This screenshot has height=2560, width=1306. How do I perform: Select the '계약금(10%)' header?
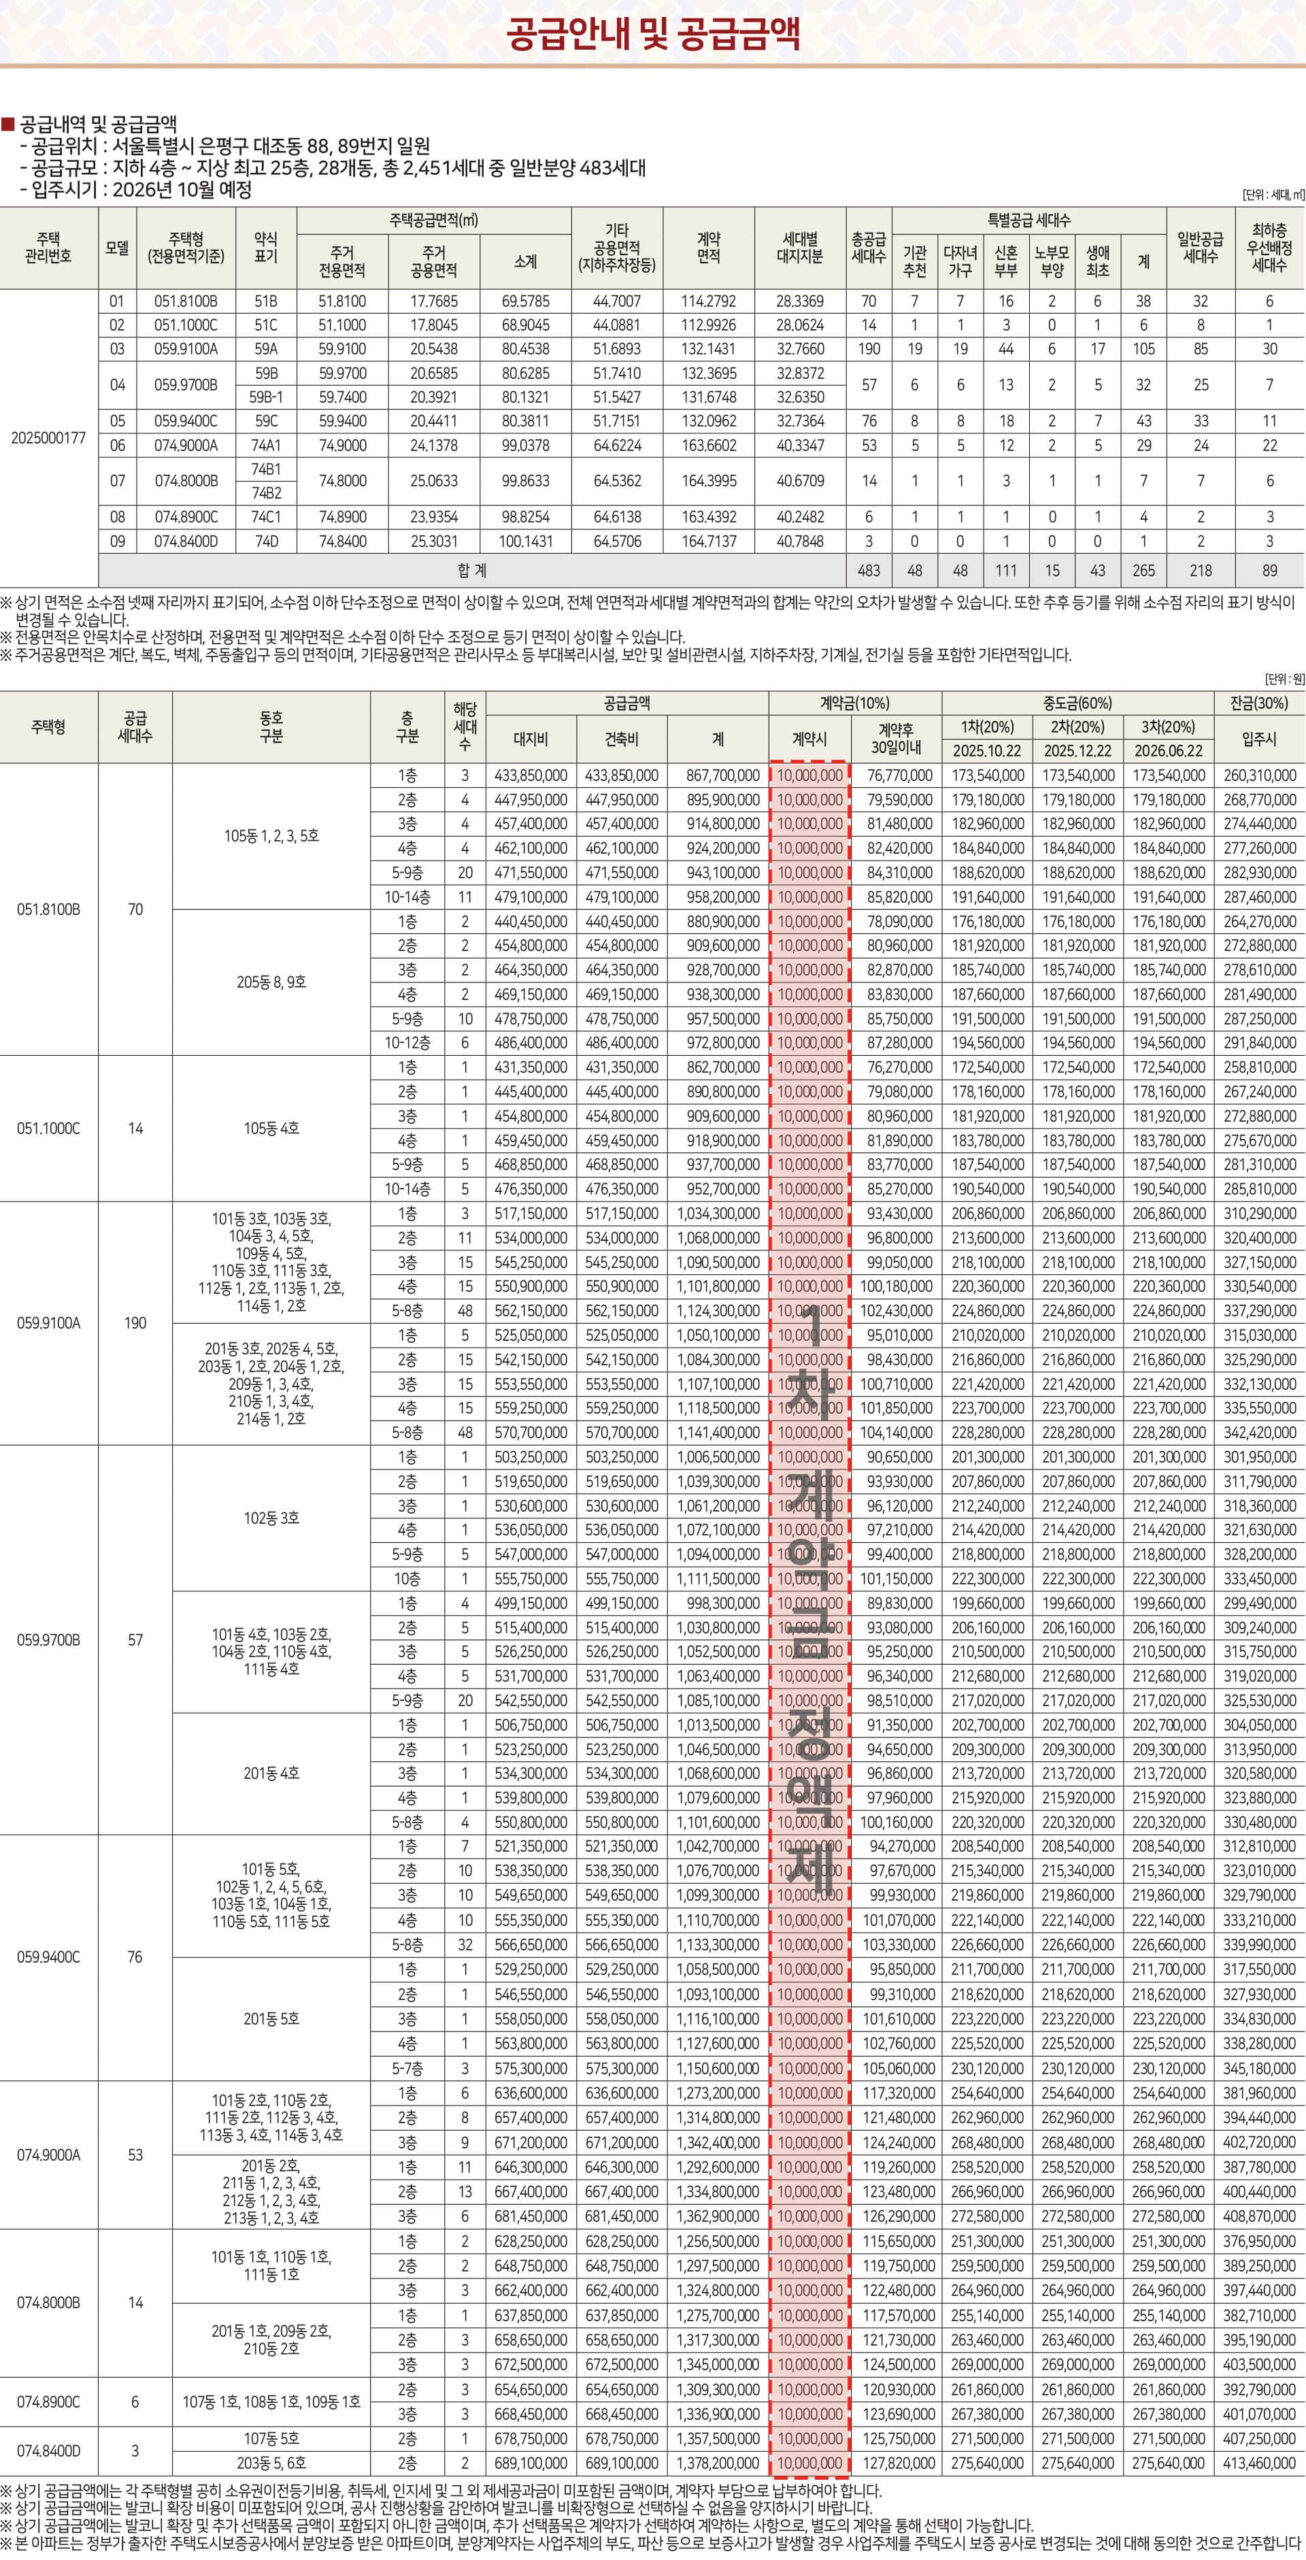[x=854, y=703]
